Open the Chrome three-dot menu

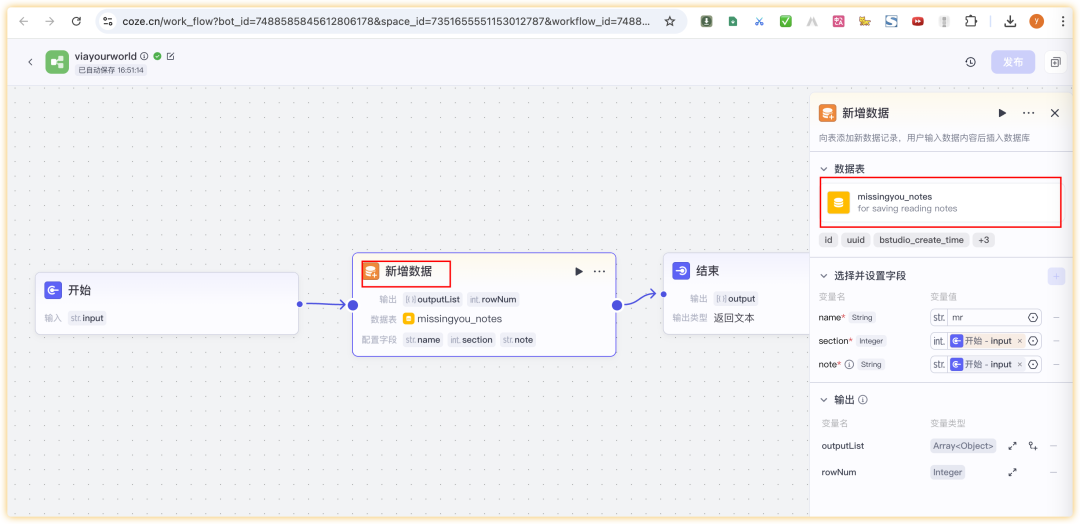click(x=1061, y=21)
